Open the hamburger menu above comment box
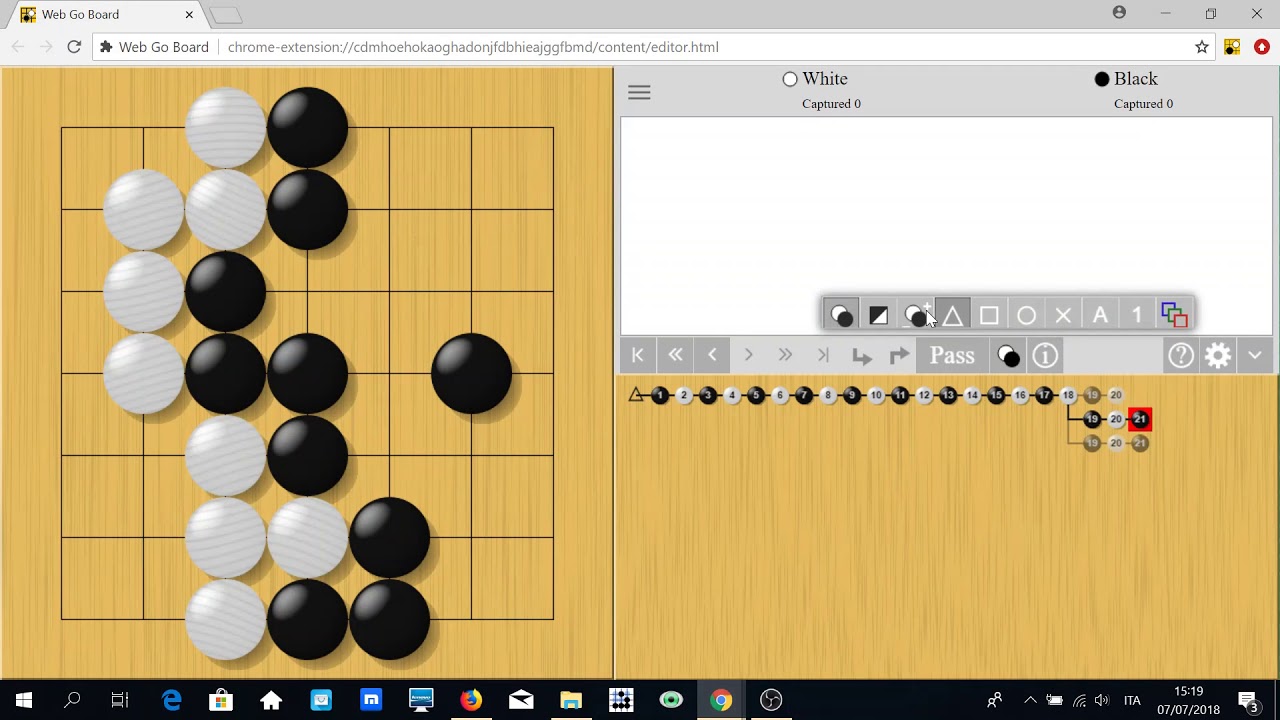This screenshot has height=720, width=1280. 639,92
